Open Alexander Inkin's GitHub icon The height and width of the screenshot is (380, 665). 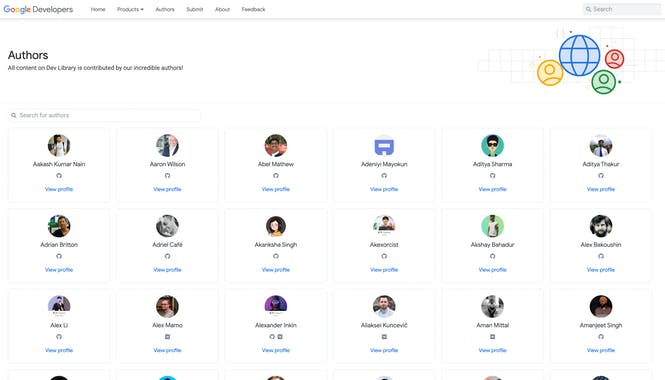272,337
